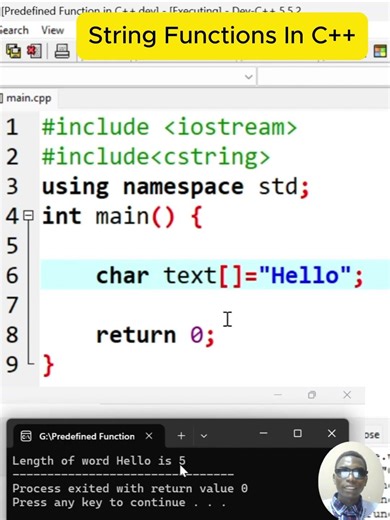
Task: Expand the class browser dropdown
Action: click(x=248, y=77)
